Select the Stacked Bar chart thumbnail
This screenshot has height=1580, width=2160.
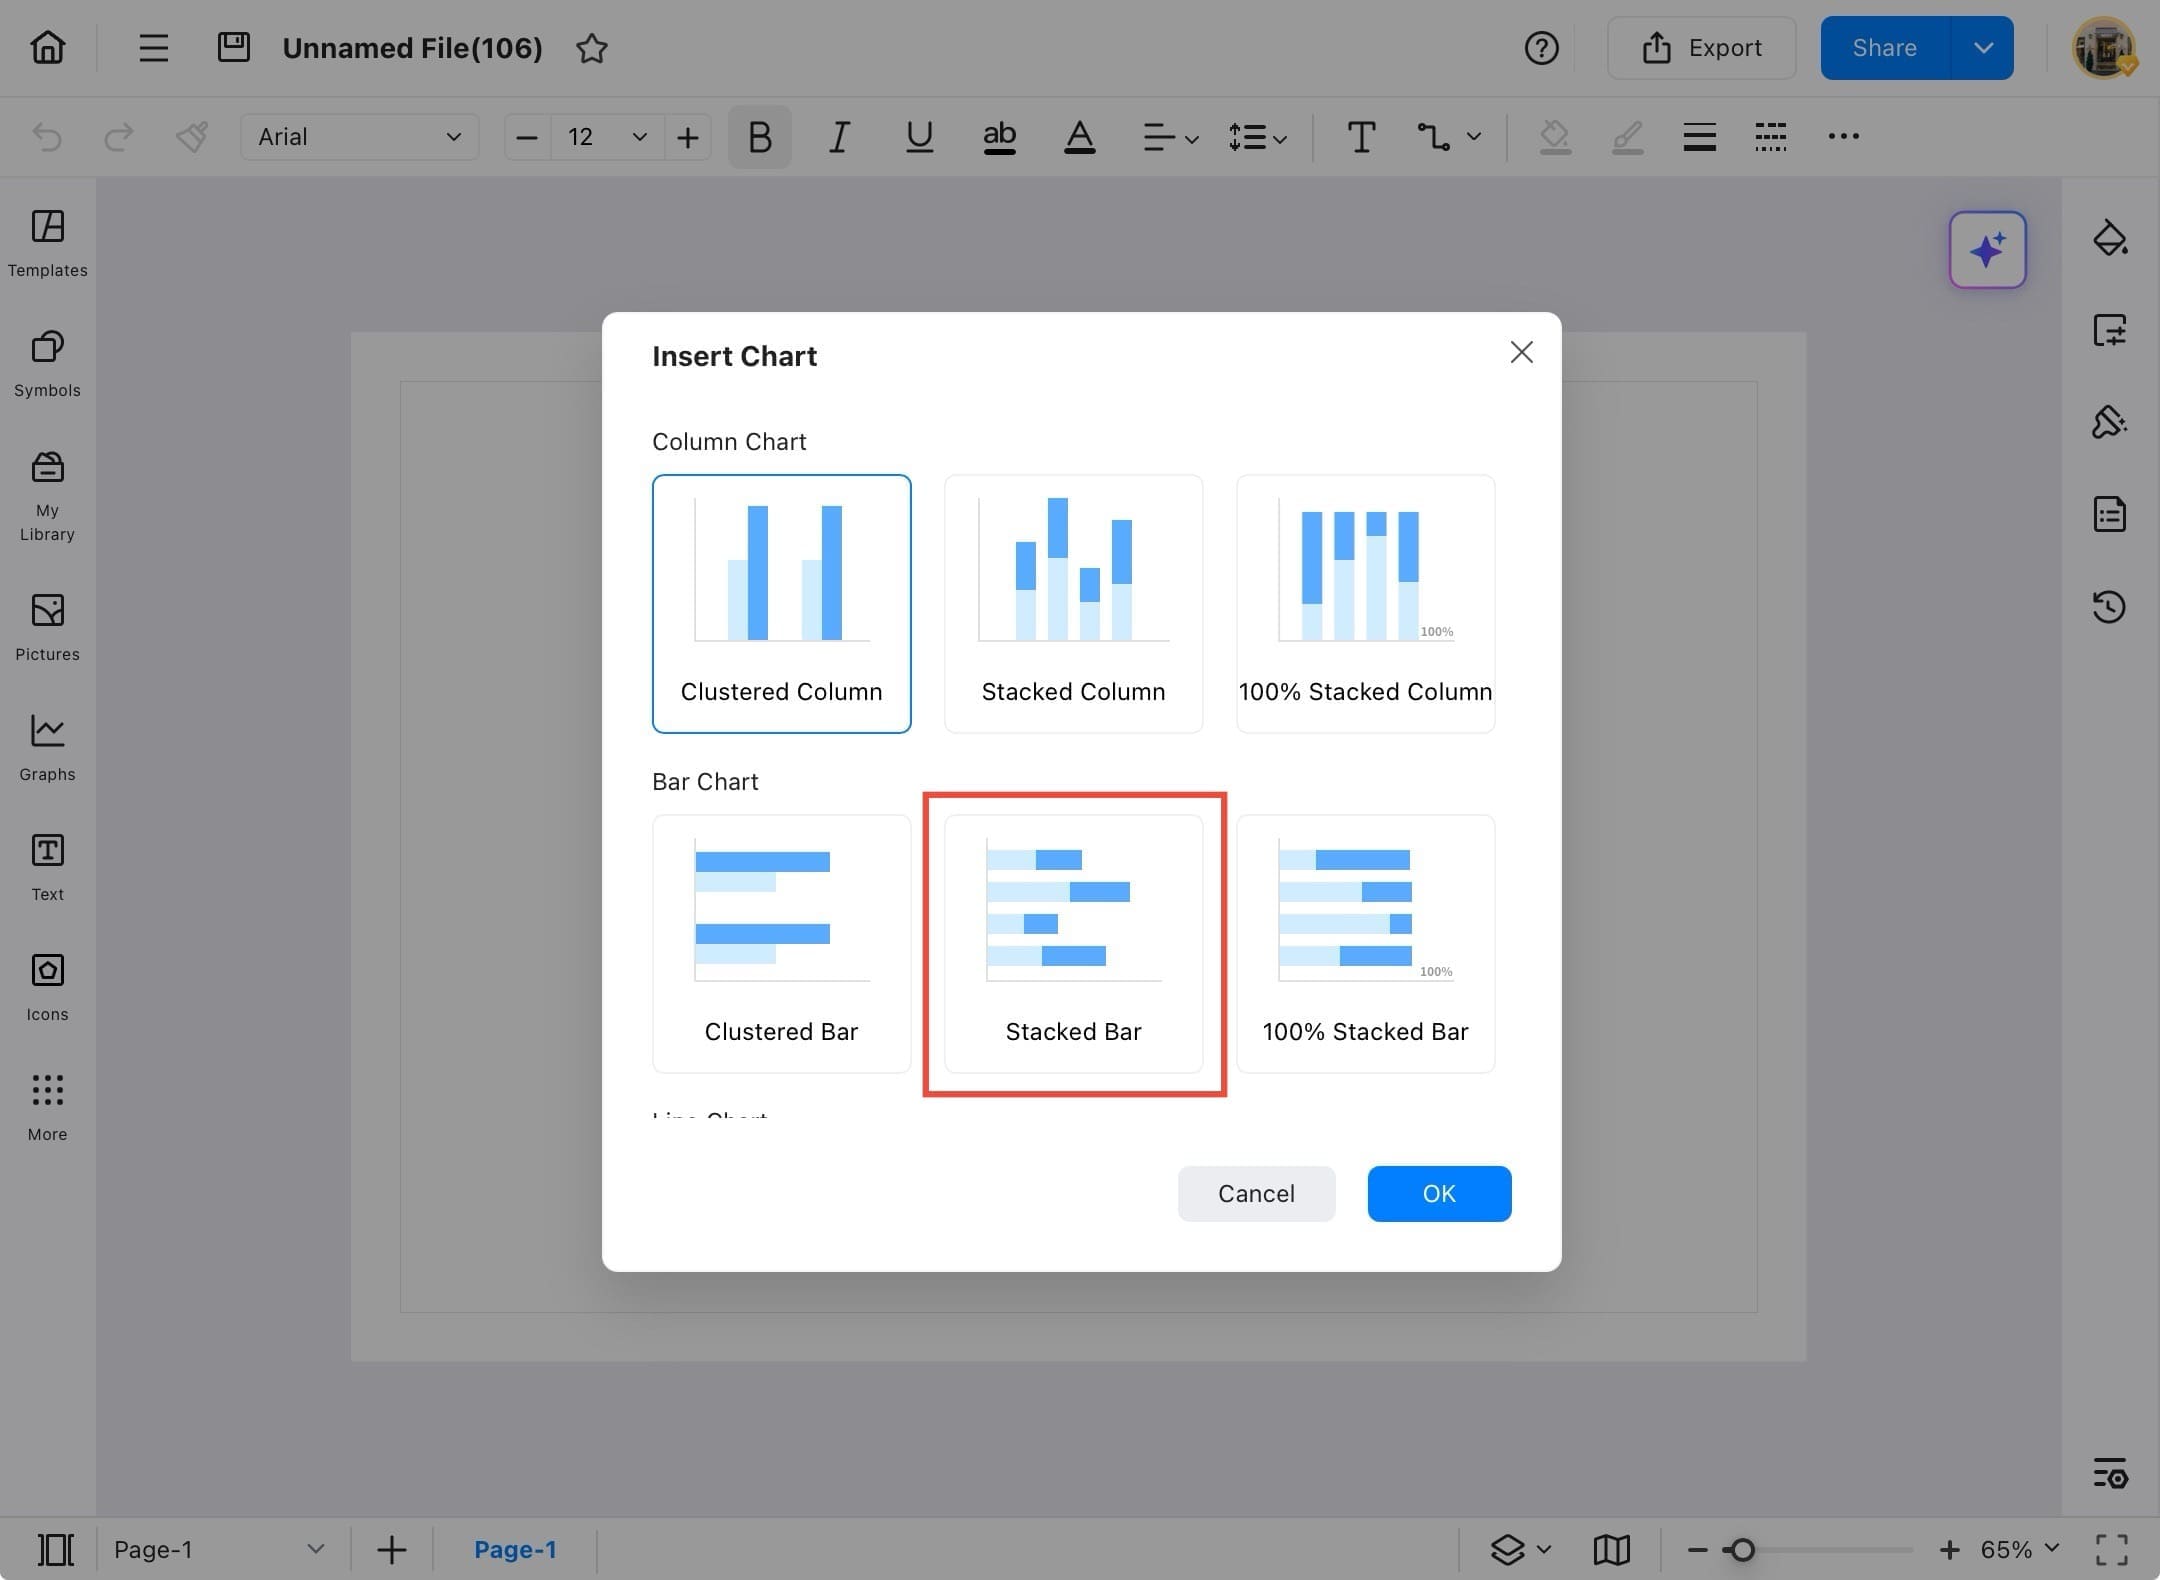[x=1073, y=940]
